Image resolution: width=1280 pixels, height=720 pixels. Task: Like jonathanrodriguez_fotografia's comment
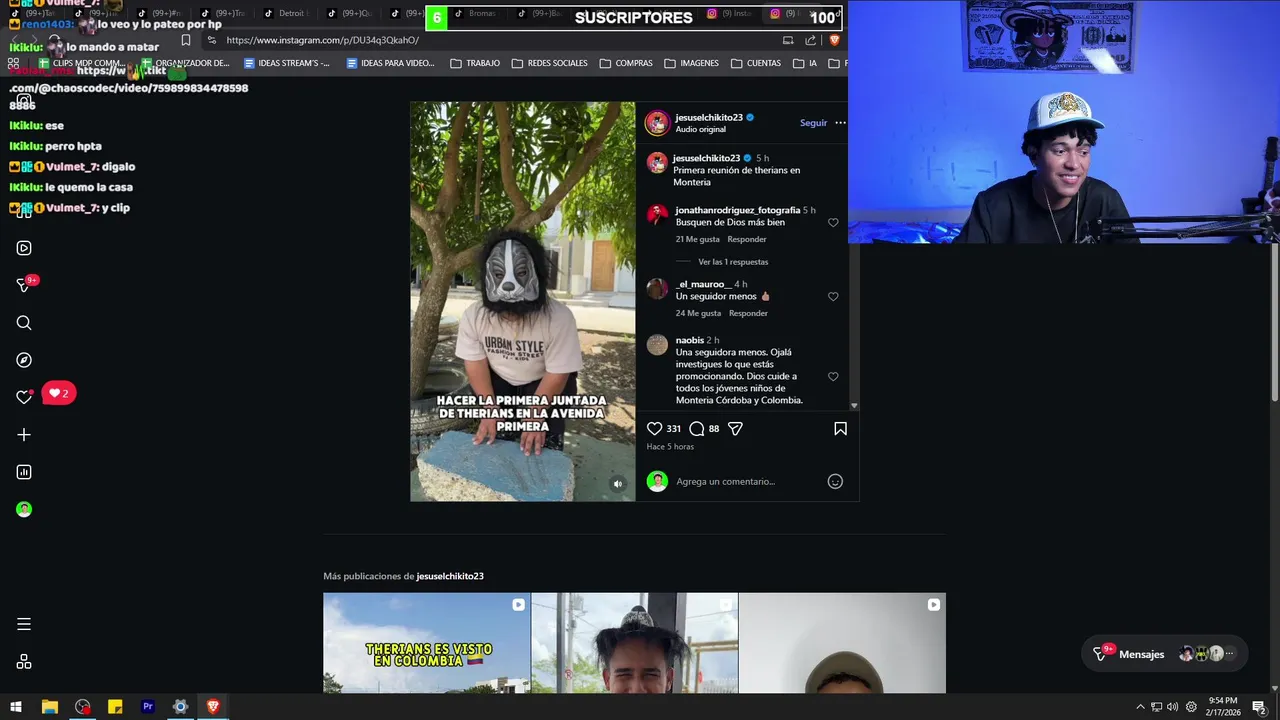tap(833, 223)
